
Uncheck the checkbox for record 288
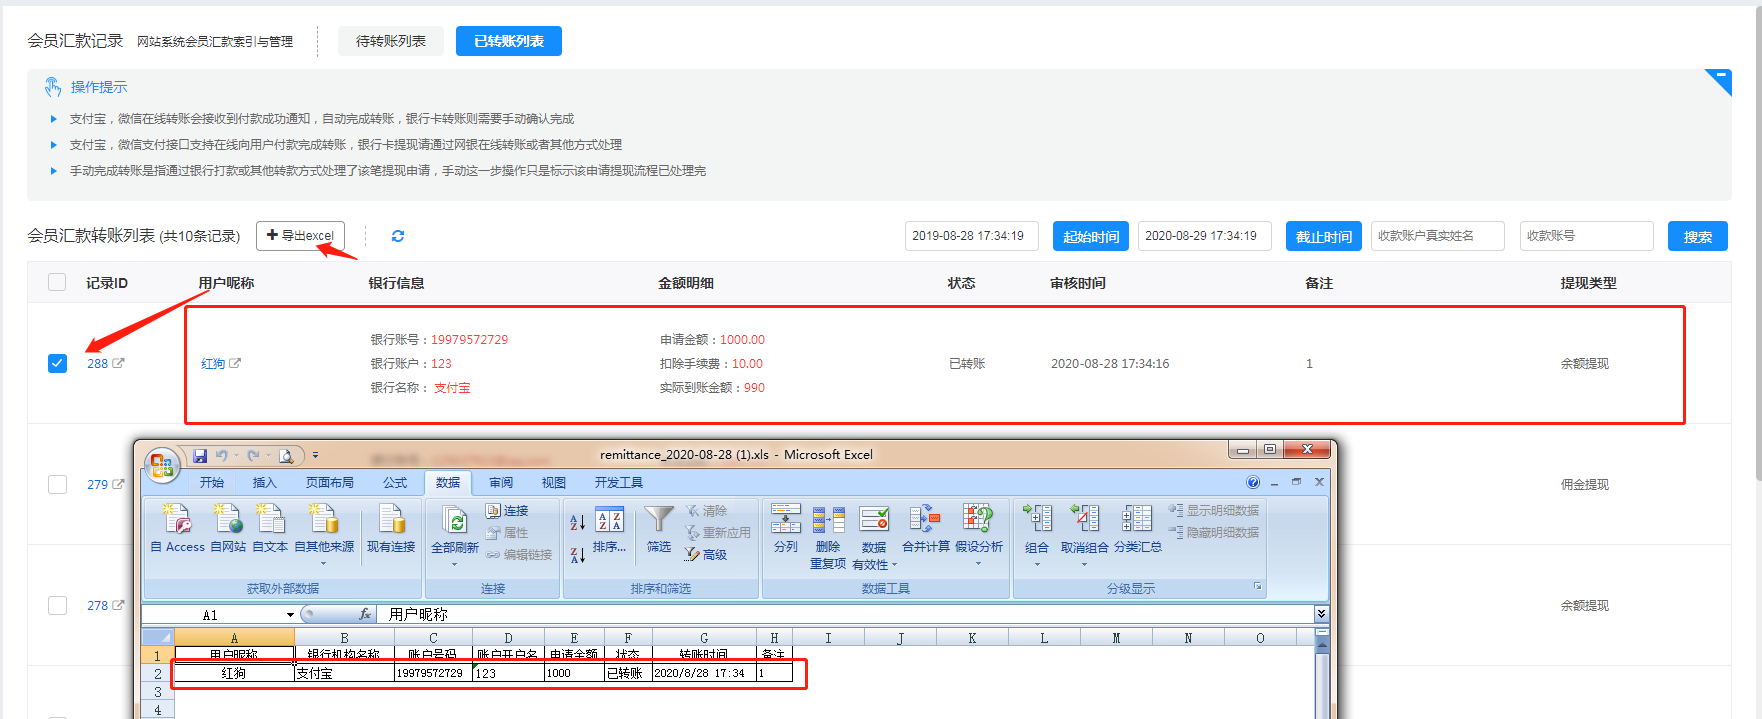click(x=58, y=363)
